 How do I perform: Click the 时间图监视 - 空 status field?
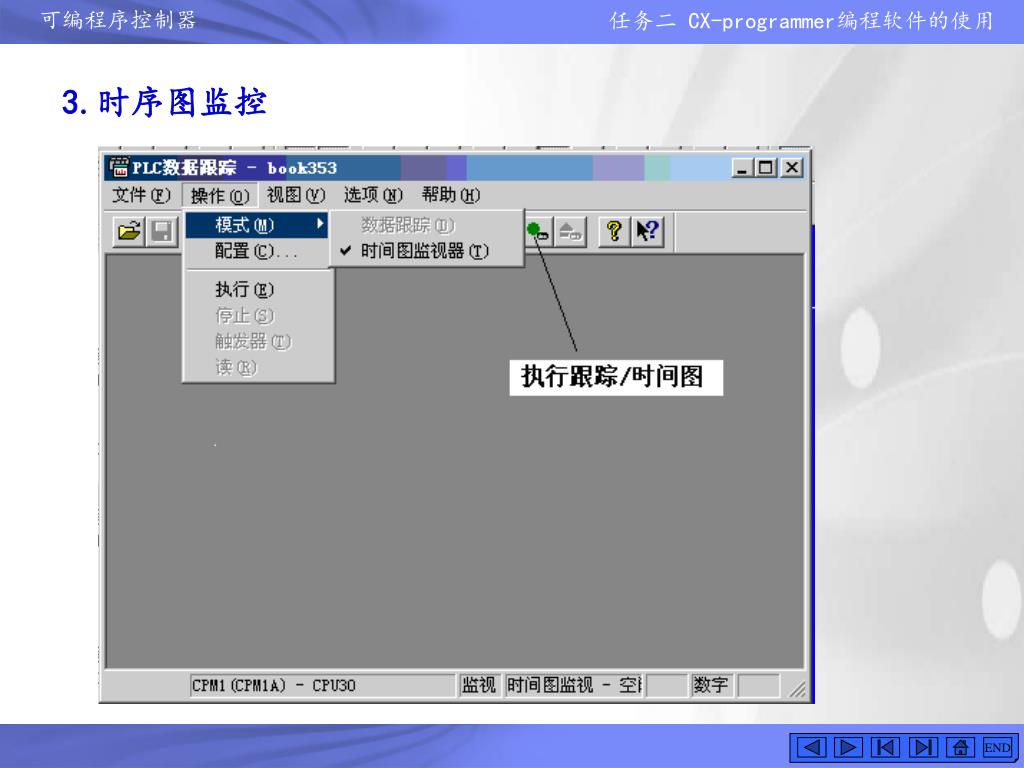tap(574, 685)
